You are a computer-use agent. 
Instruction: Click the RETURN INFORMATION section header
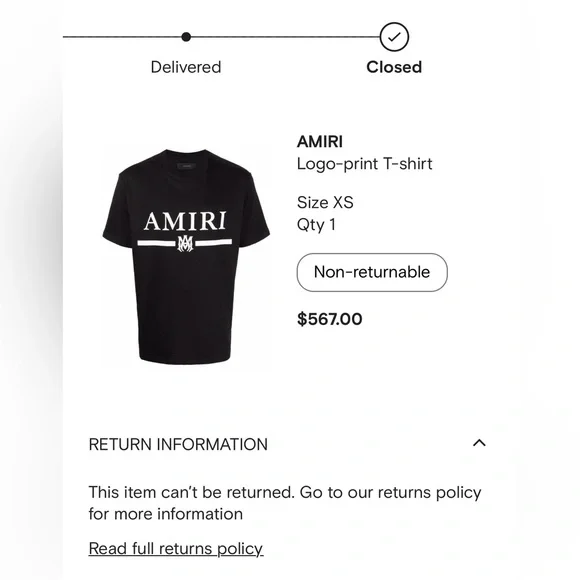coord(178,444)
